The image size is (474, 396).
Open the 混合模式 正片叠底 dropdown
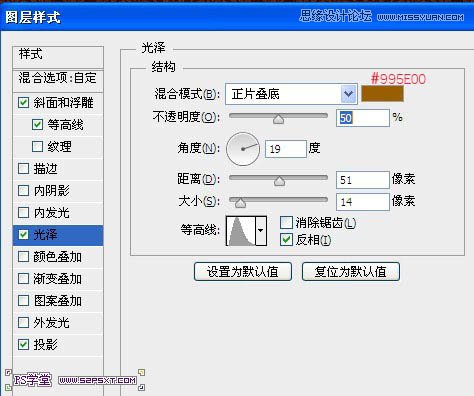pos(291,94)
